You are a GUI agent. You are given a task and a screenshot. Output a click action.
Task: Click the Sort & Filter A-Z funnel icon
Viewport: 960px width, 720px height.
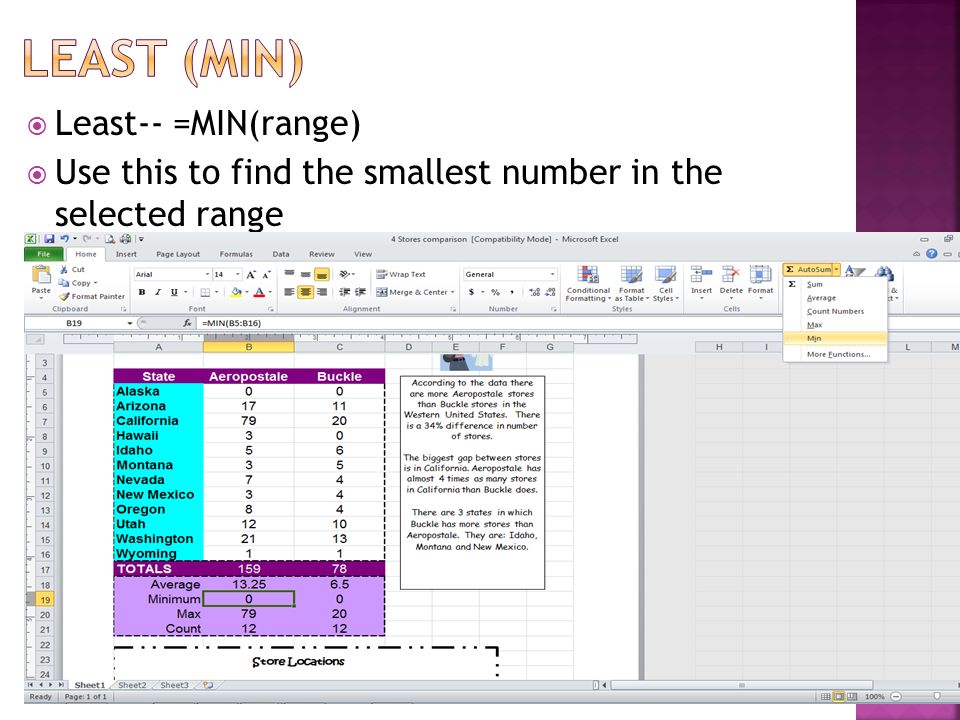855,273
